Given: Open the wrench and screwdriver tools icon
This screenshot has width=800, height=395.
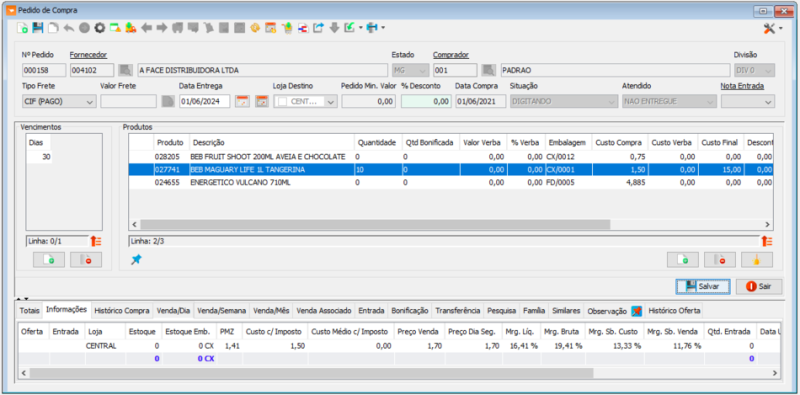Looking at the screenshot, I should click(x=769, y=29).
